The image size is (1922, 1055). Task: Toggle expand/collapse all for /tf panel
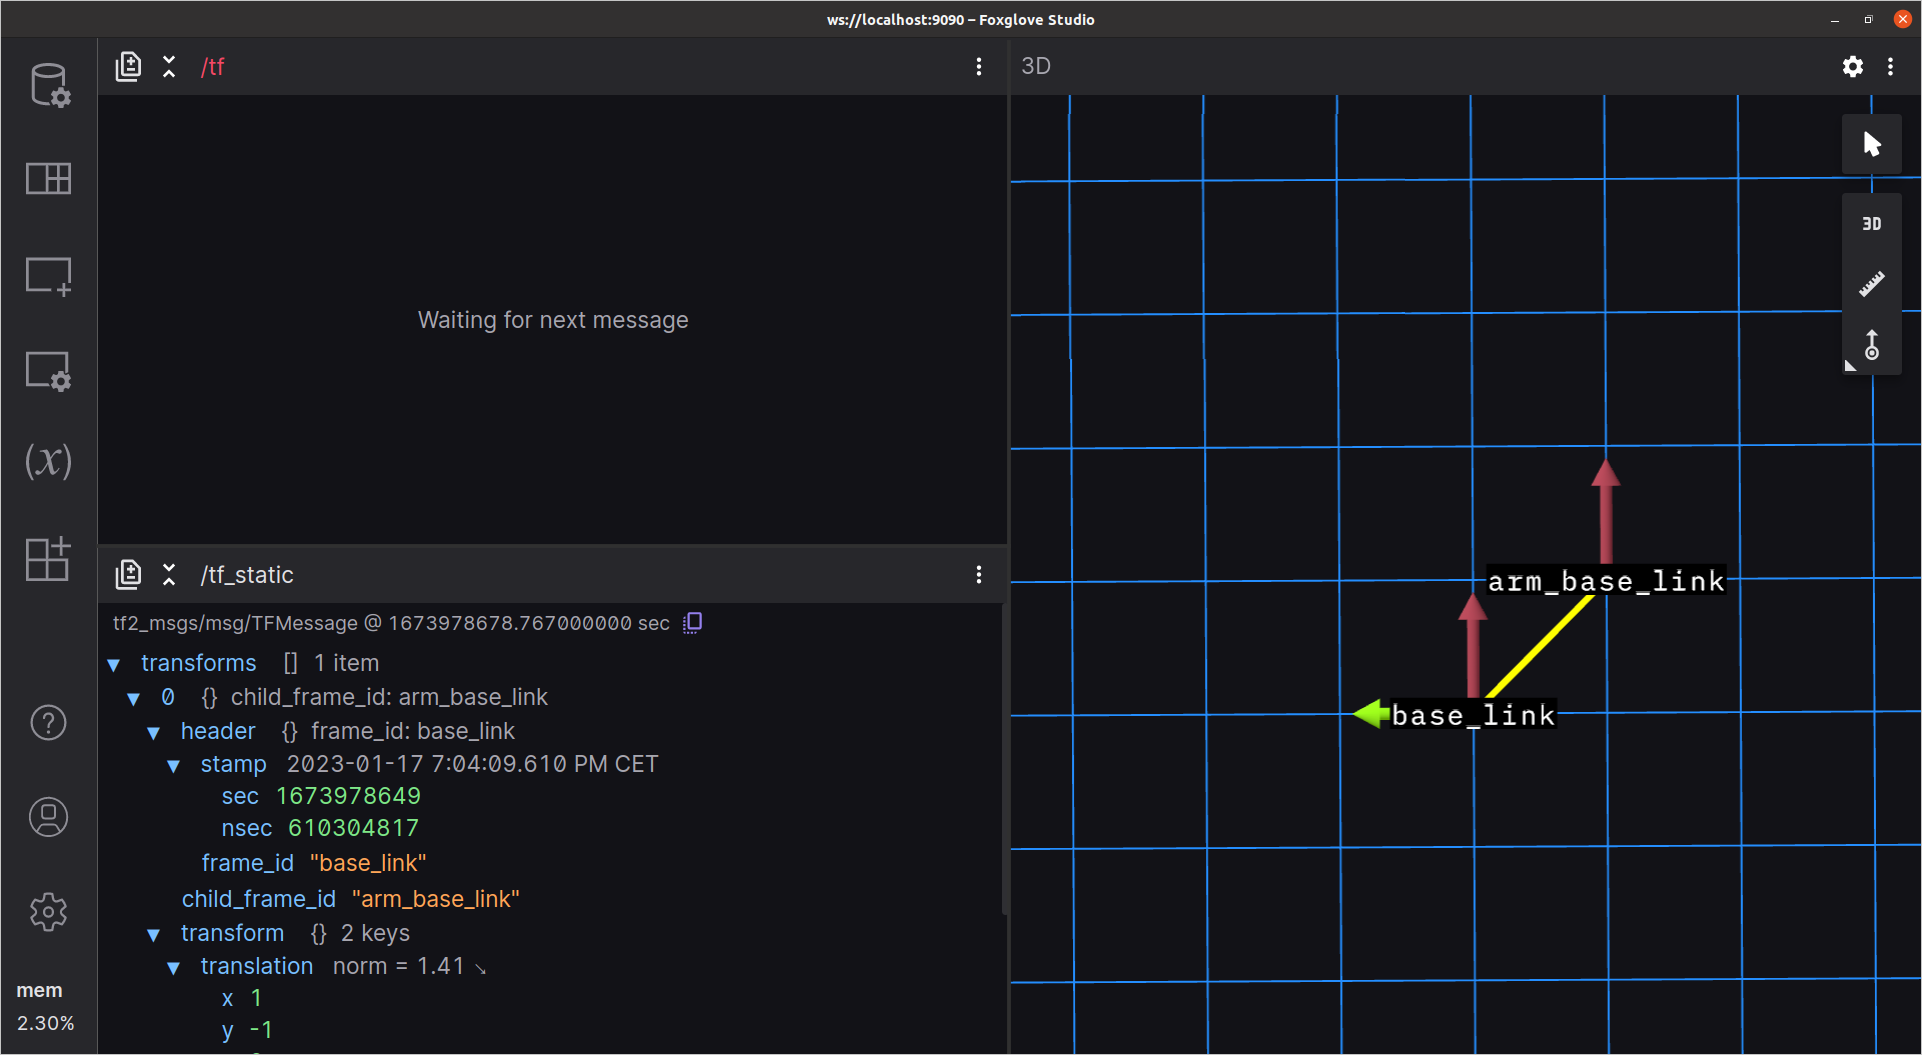tap(169, 67)
